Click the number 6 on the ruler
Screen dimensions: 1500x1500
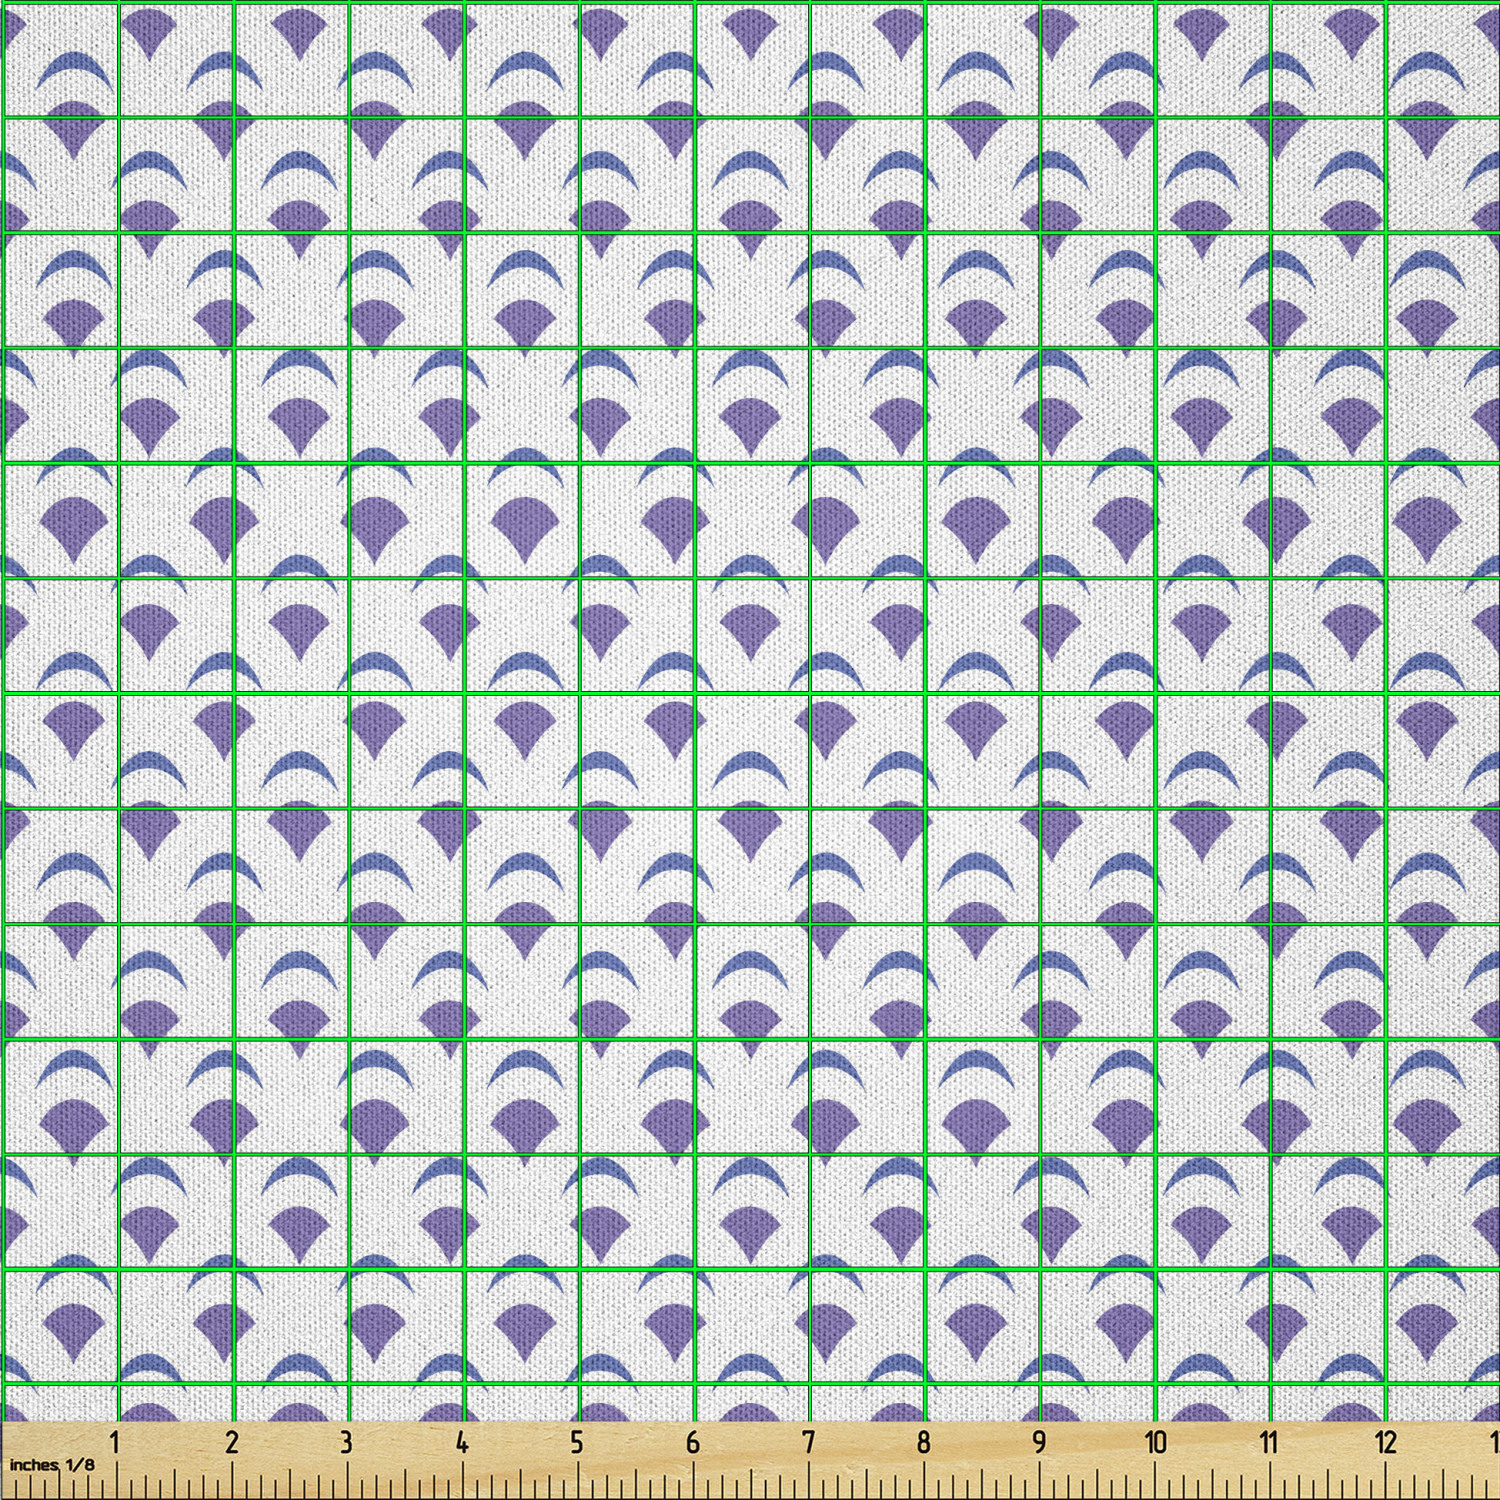pyautogui.click(x=692, y=1442)
